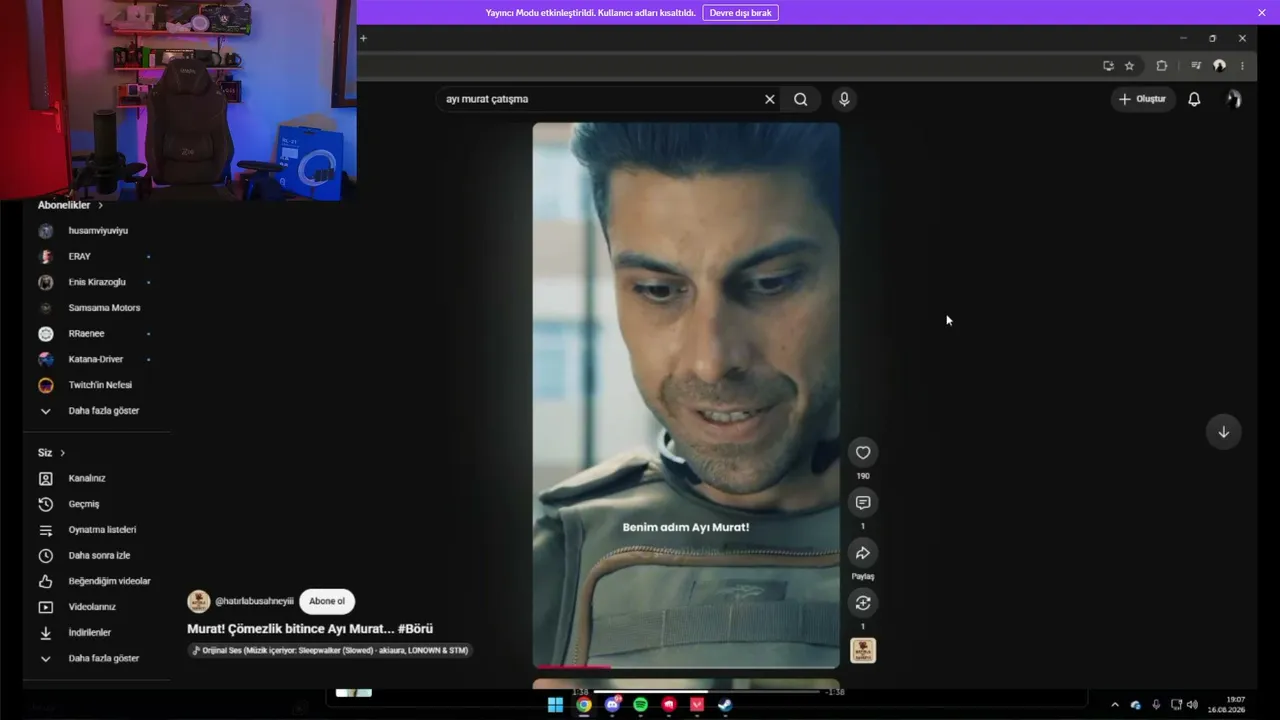1280x720 pixels.
Task: Bookmark this page with the star icon
Action: click(x=1129, y=66)
